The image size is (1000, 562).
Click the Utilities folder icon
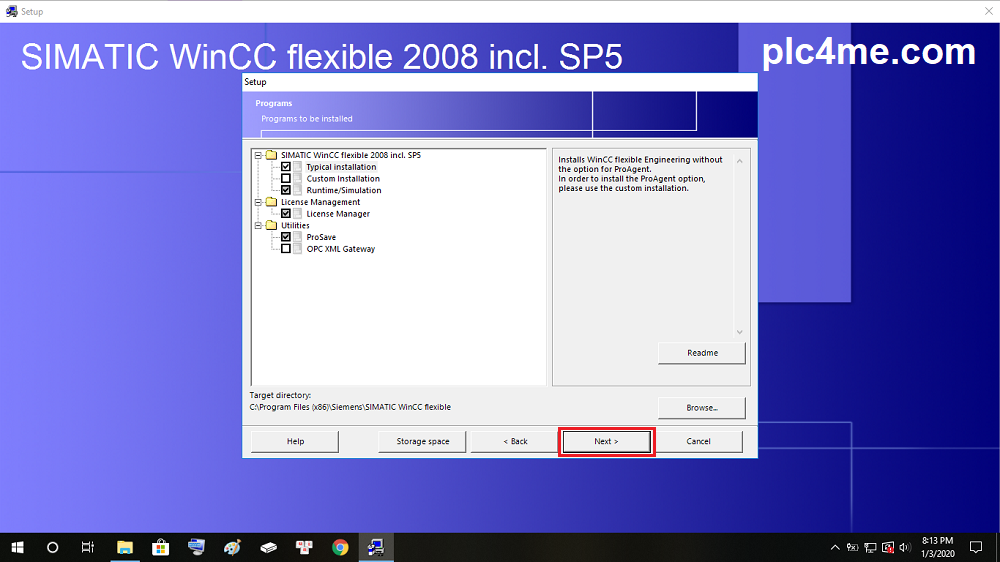271,225
